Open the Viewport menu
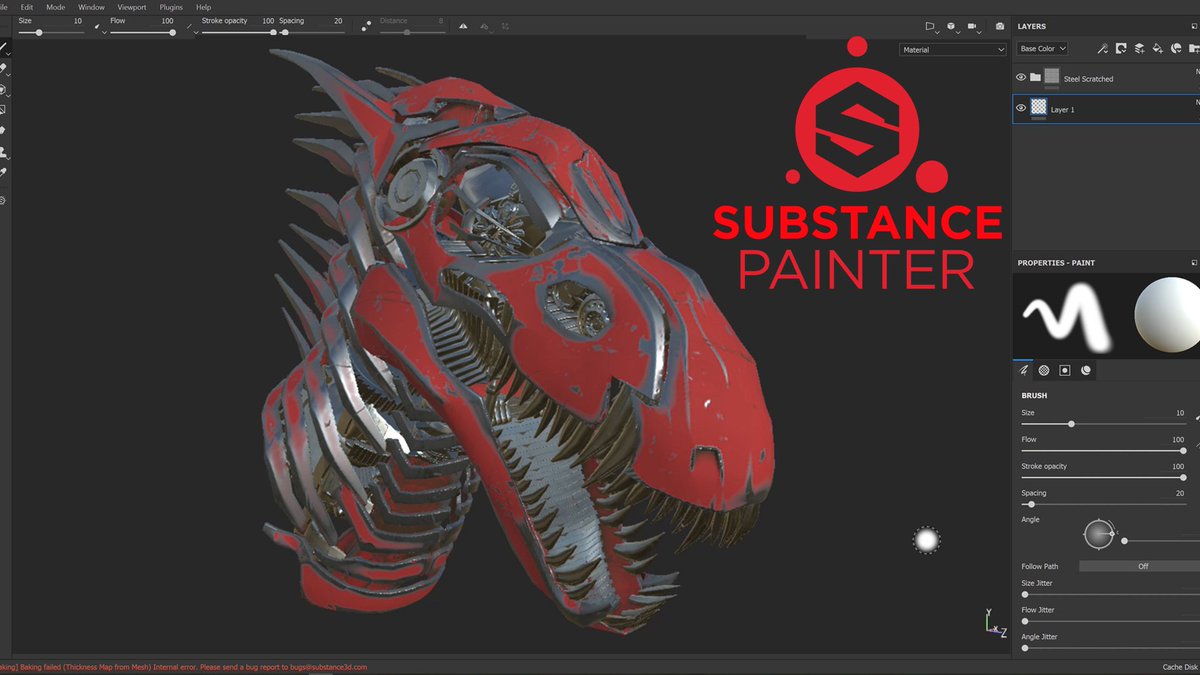Viewport: 1200px width, 675px height. pyautogui.click(x=132, y=7)
